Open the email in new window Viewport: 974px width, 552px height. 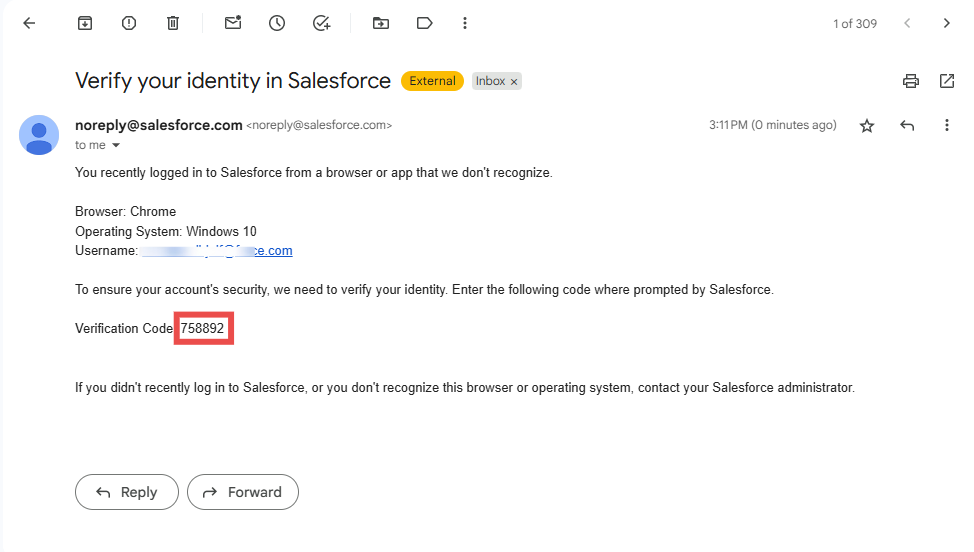(946, 81)
